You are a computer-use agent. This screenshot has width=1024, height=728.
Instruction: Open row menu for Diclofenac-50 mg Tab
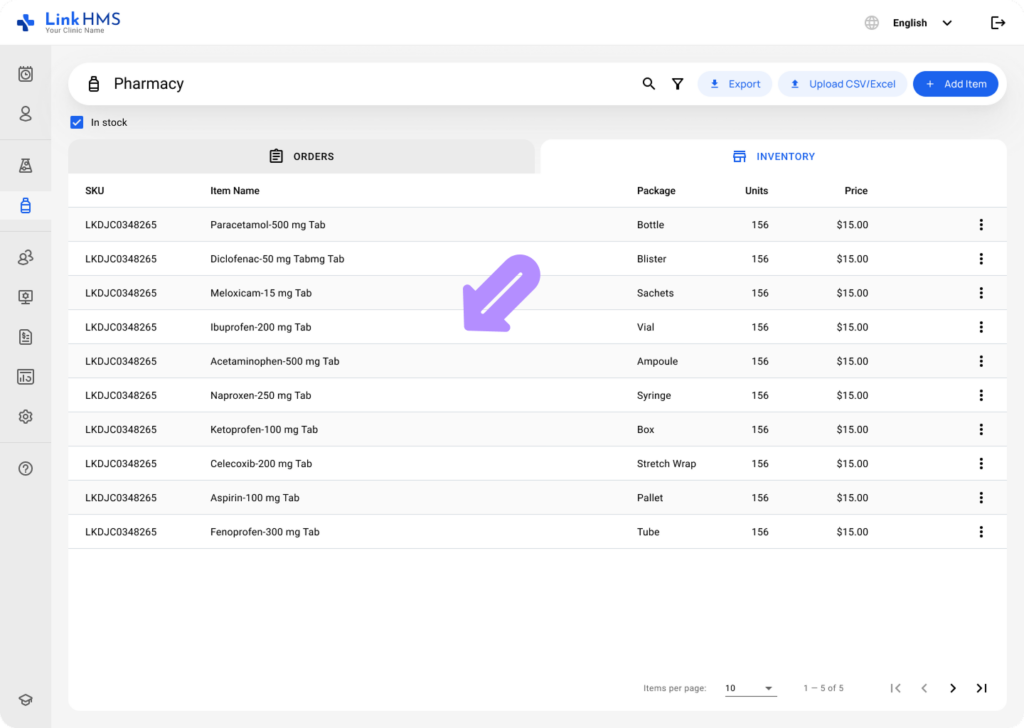981,259
